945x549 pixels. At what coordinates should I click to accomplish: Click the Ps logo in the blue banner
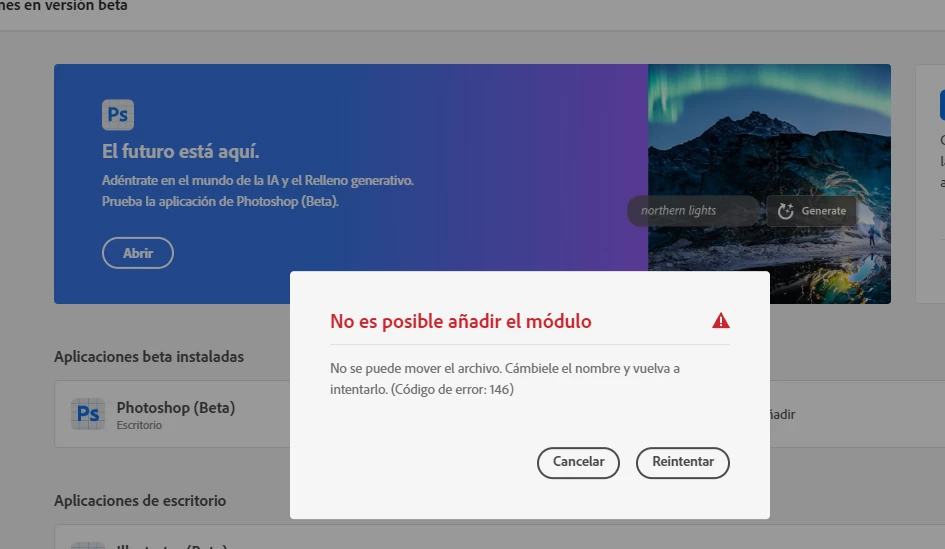point(118,115)
